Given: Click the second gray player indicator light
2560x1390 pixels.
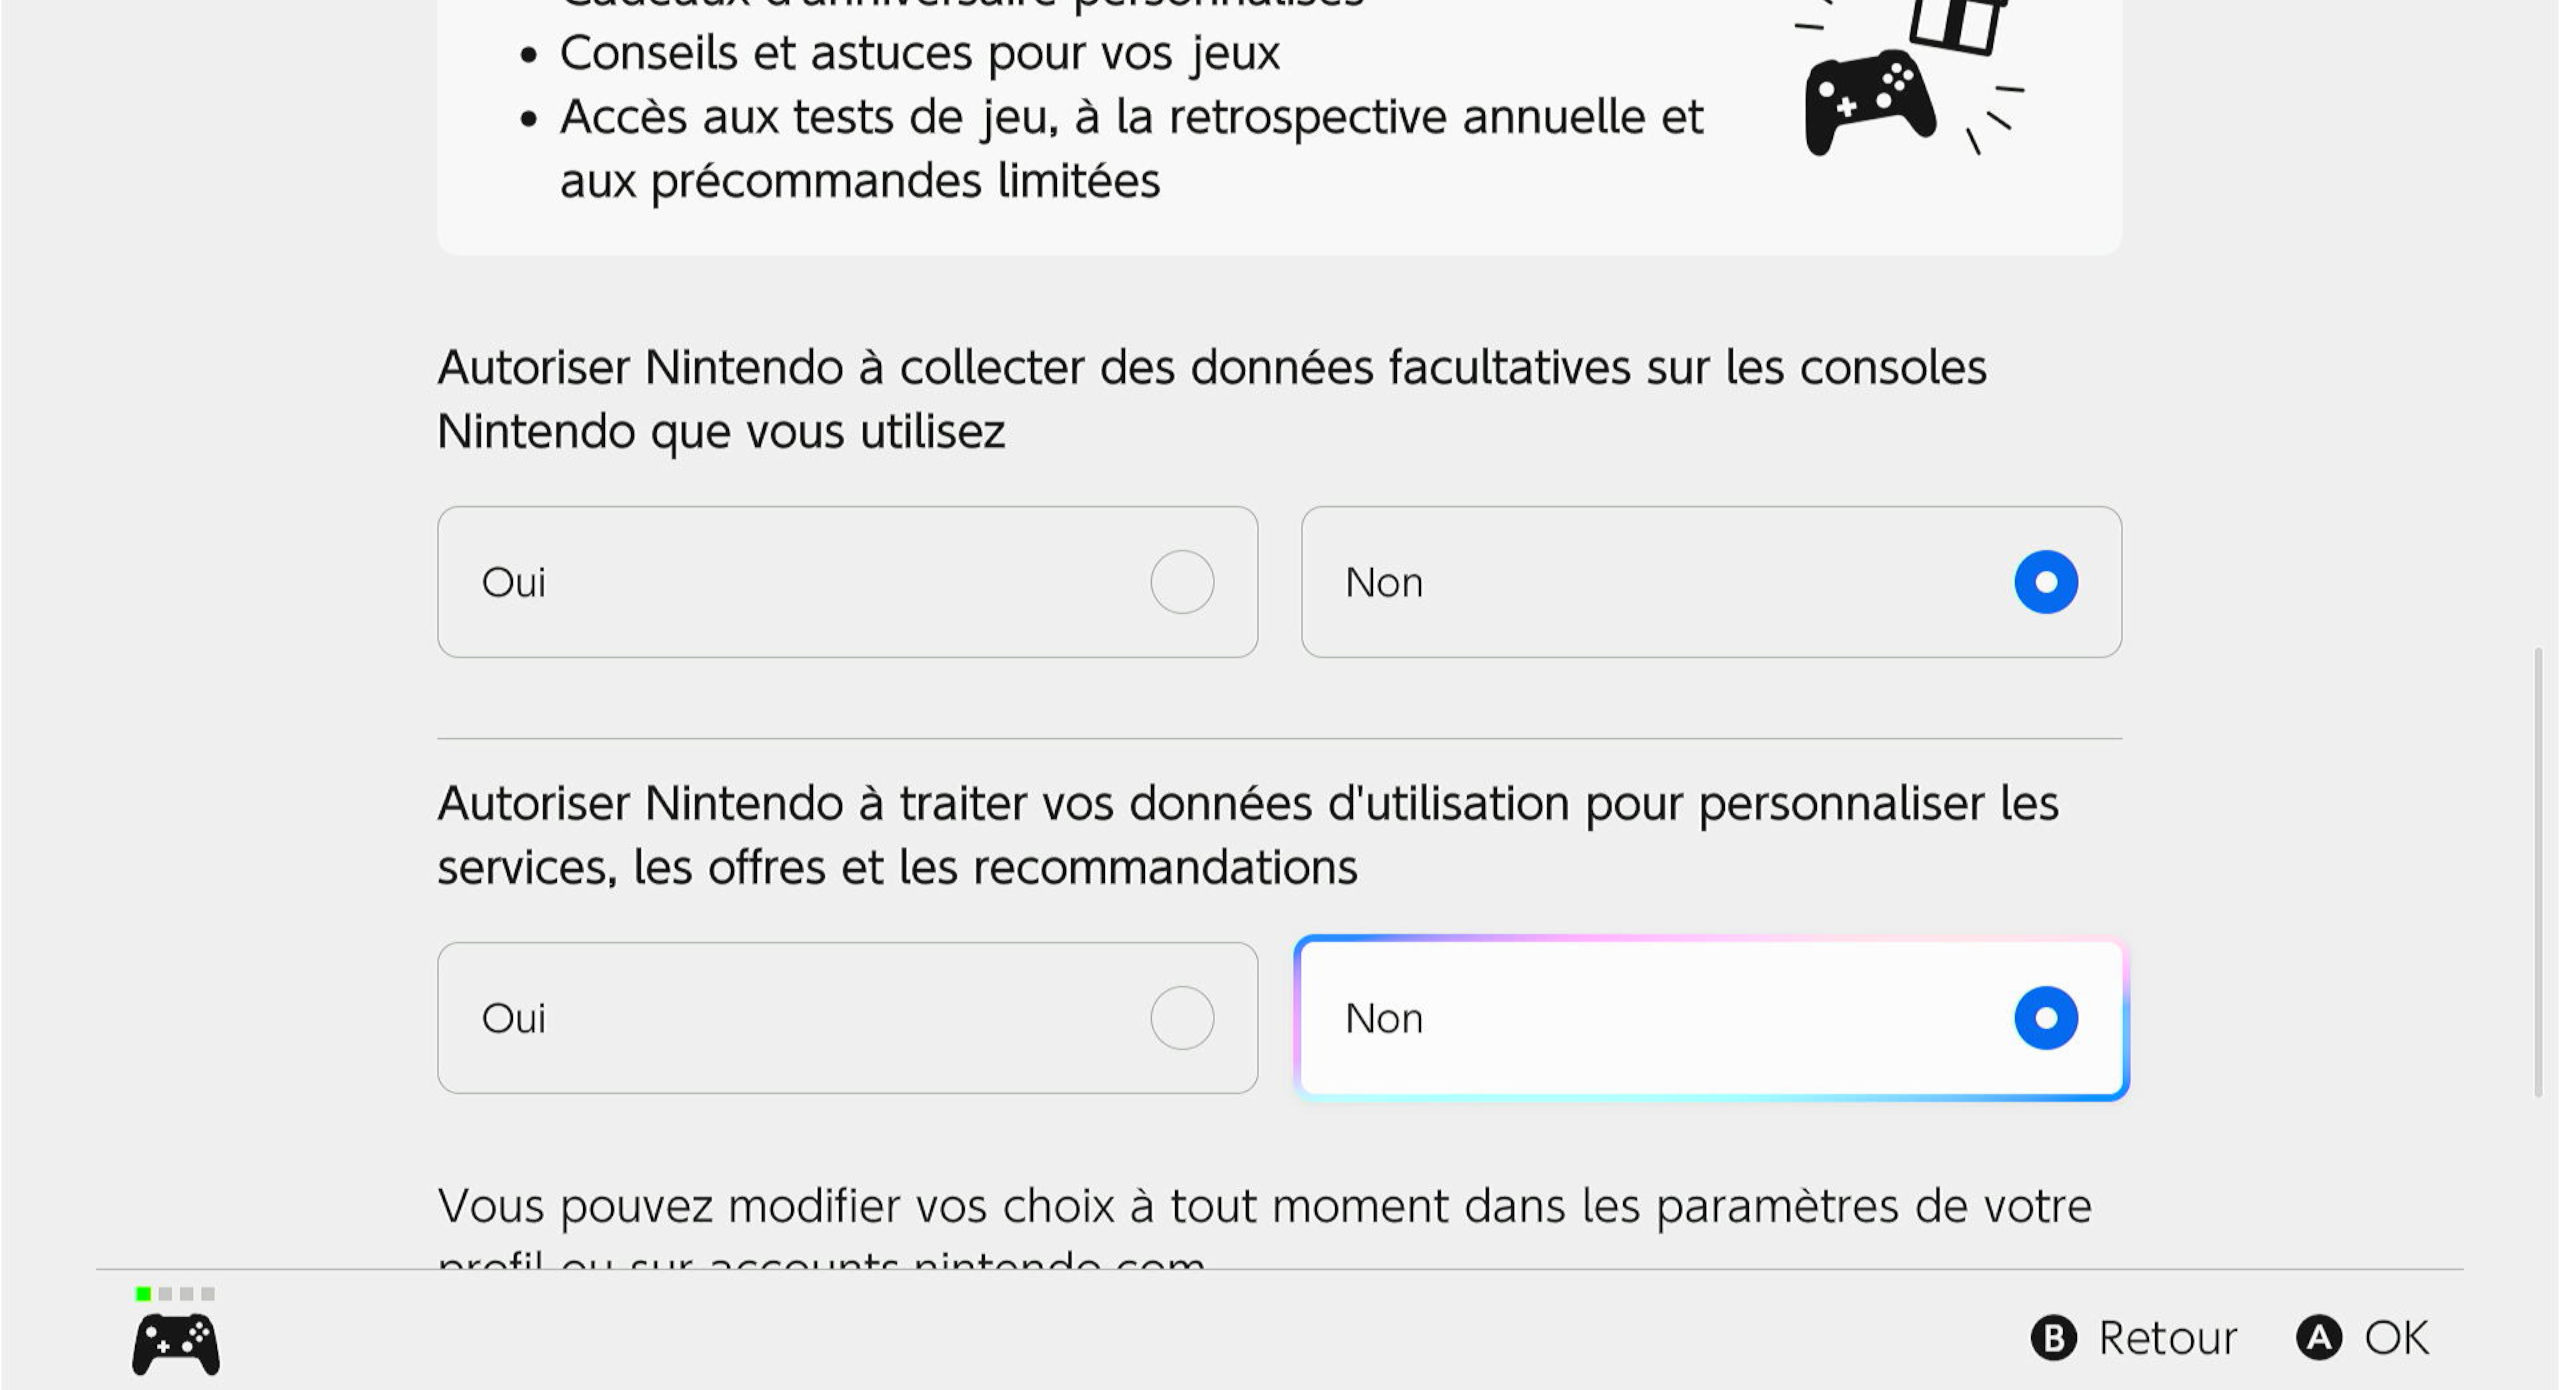Looking at the screenshot, I should click(x=187, y=1294).
